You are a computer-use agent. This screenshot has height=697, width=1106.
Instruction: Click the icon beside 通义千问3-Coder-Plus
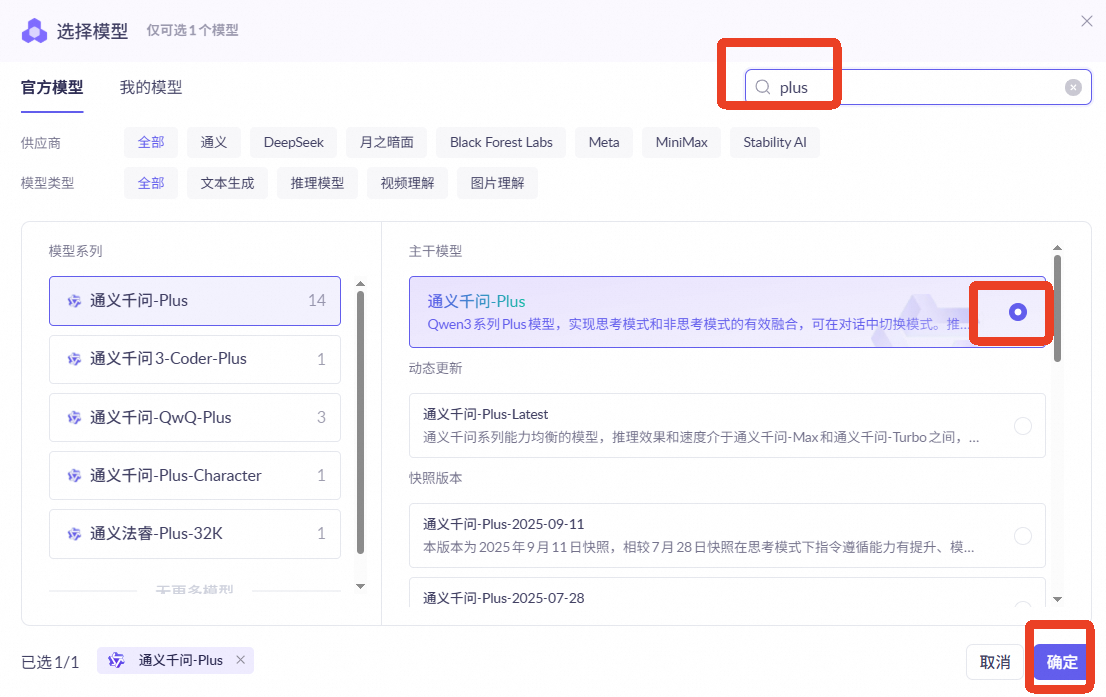pyautogui.click(x=74, y=359)
